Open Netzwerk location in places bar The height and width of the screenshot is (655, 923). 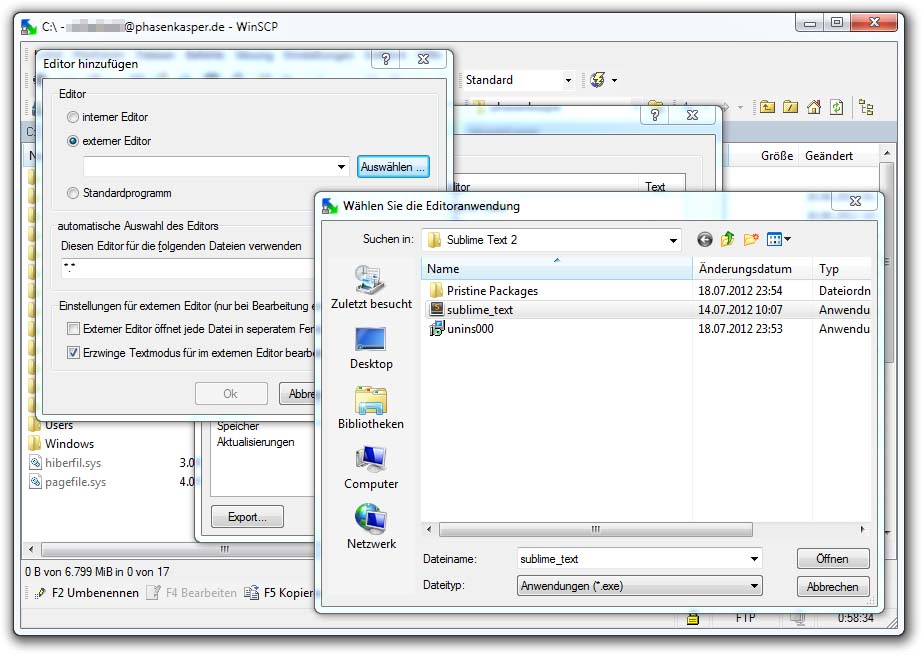click(371, 528)
